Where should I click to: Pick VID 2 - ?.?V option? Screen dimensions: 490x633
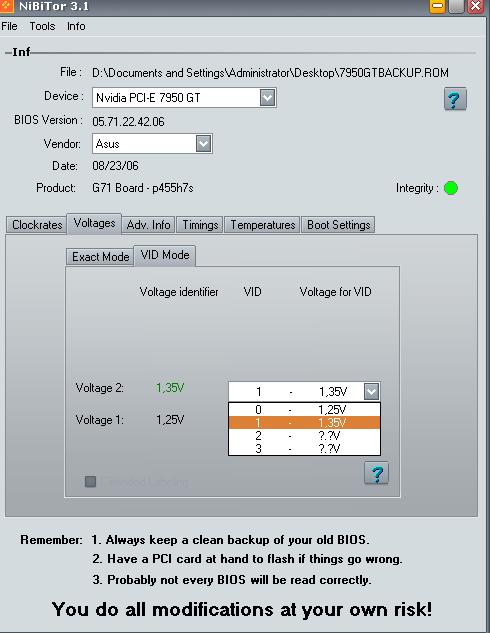coord(304,436)
